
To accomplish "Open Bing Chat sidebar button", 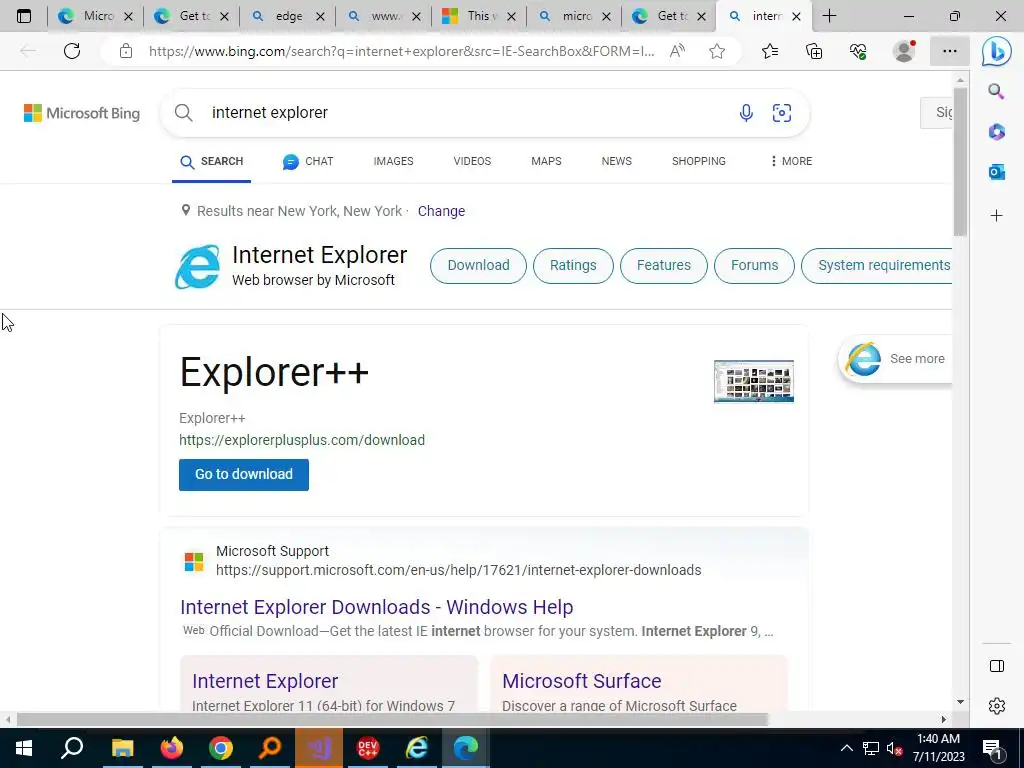I will tap(997, 51).
